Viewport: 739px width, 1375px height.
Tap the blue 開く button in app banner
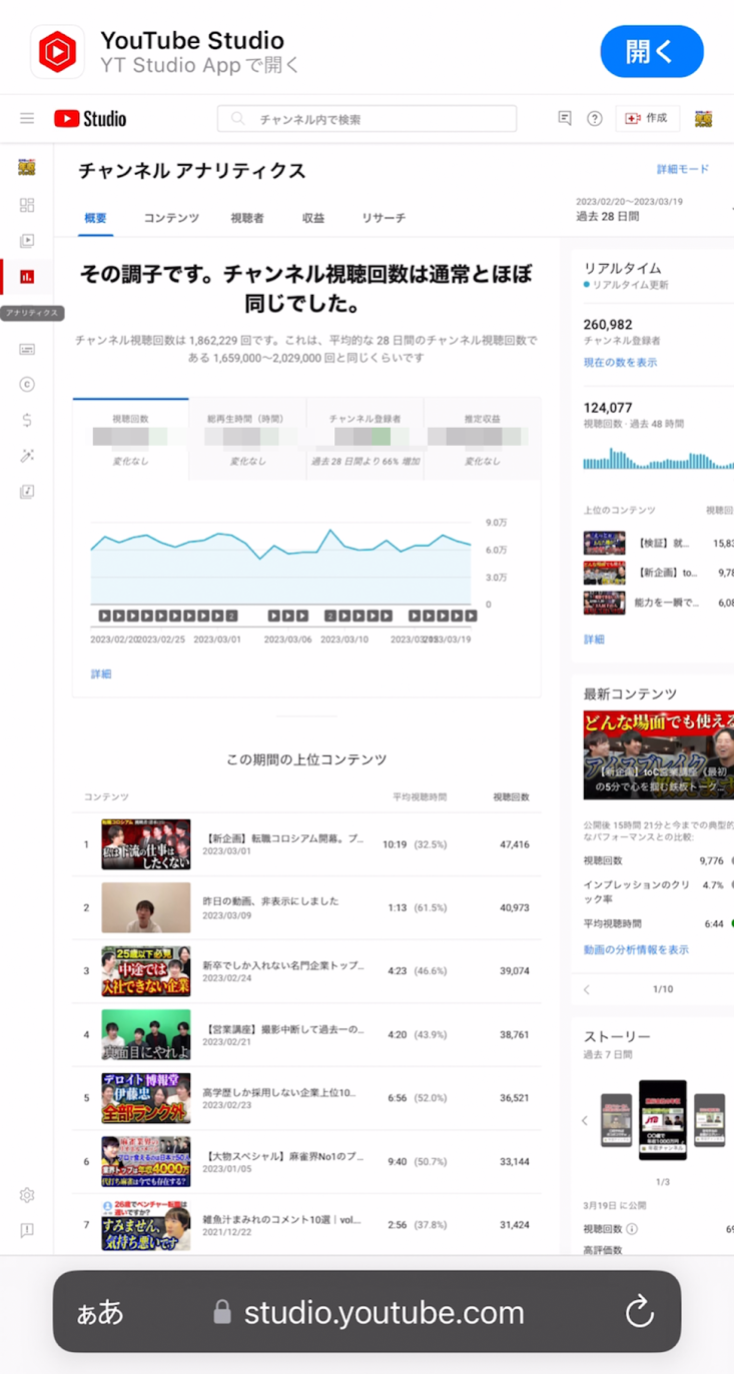click(x=651, y=51)
